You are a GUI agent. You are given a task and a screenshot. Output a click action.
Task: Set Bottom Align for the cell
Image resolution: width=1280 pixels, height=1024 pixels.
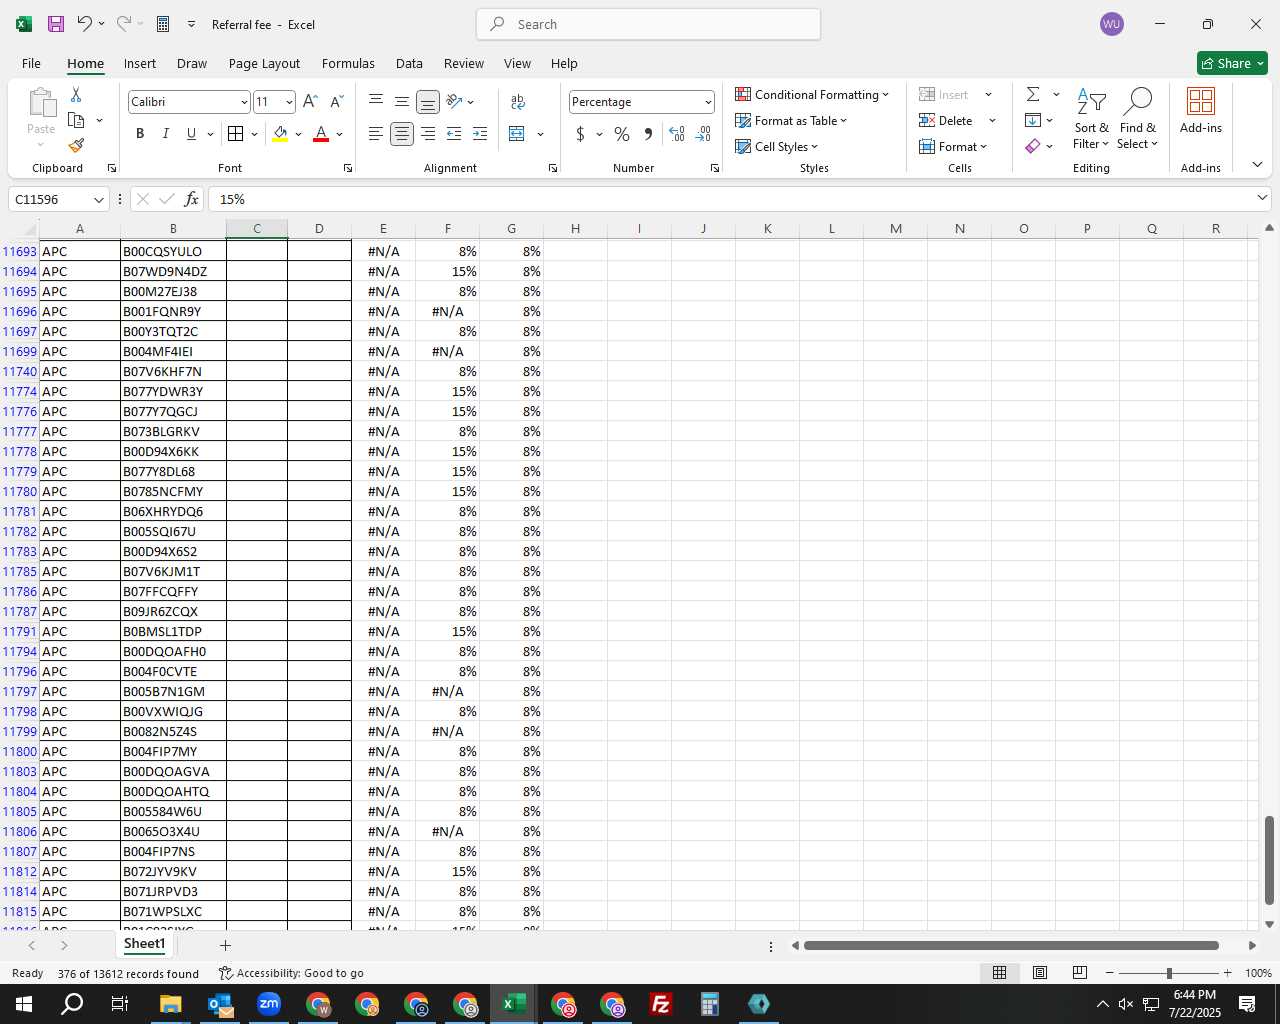[427, 102]
